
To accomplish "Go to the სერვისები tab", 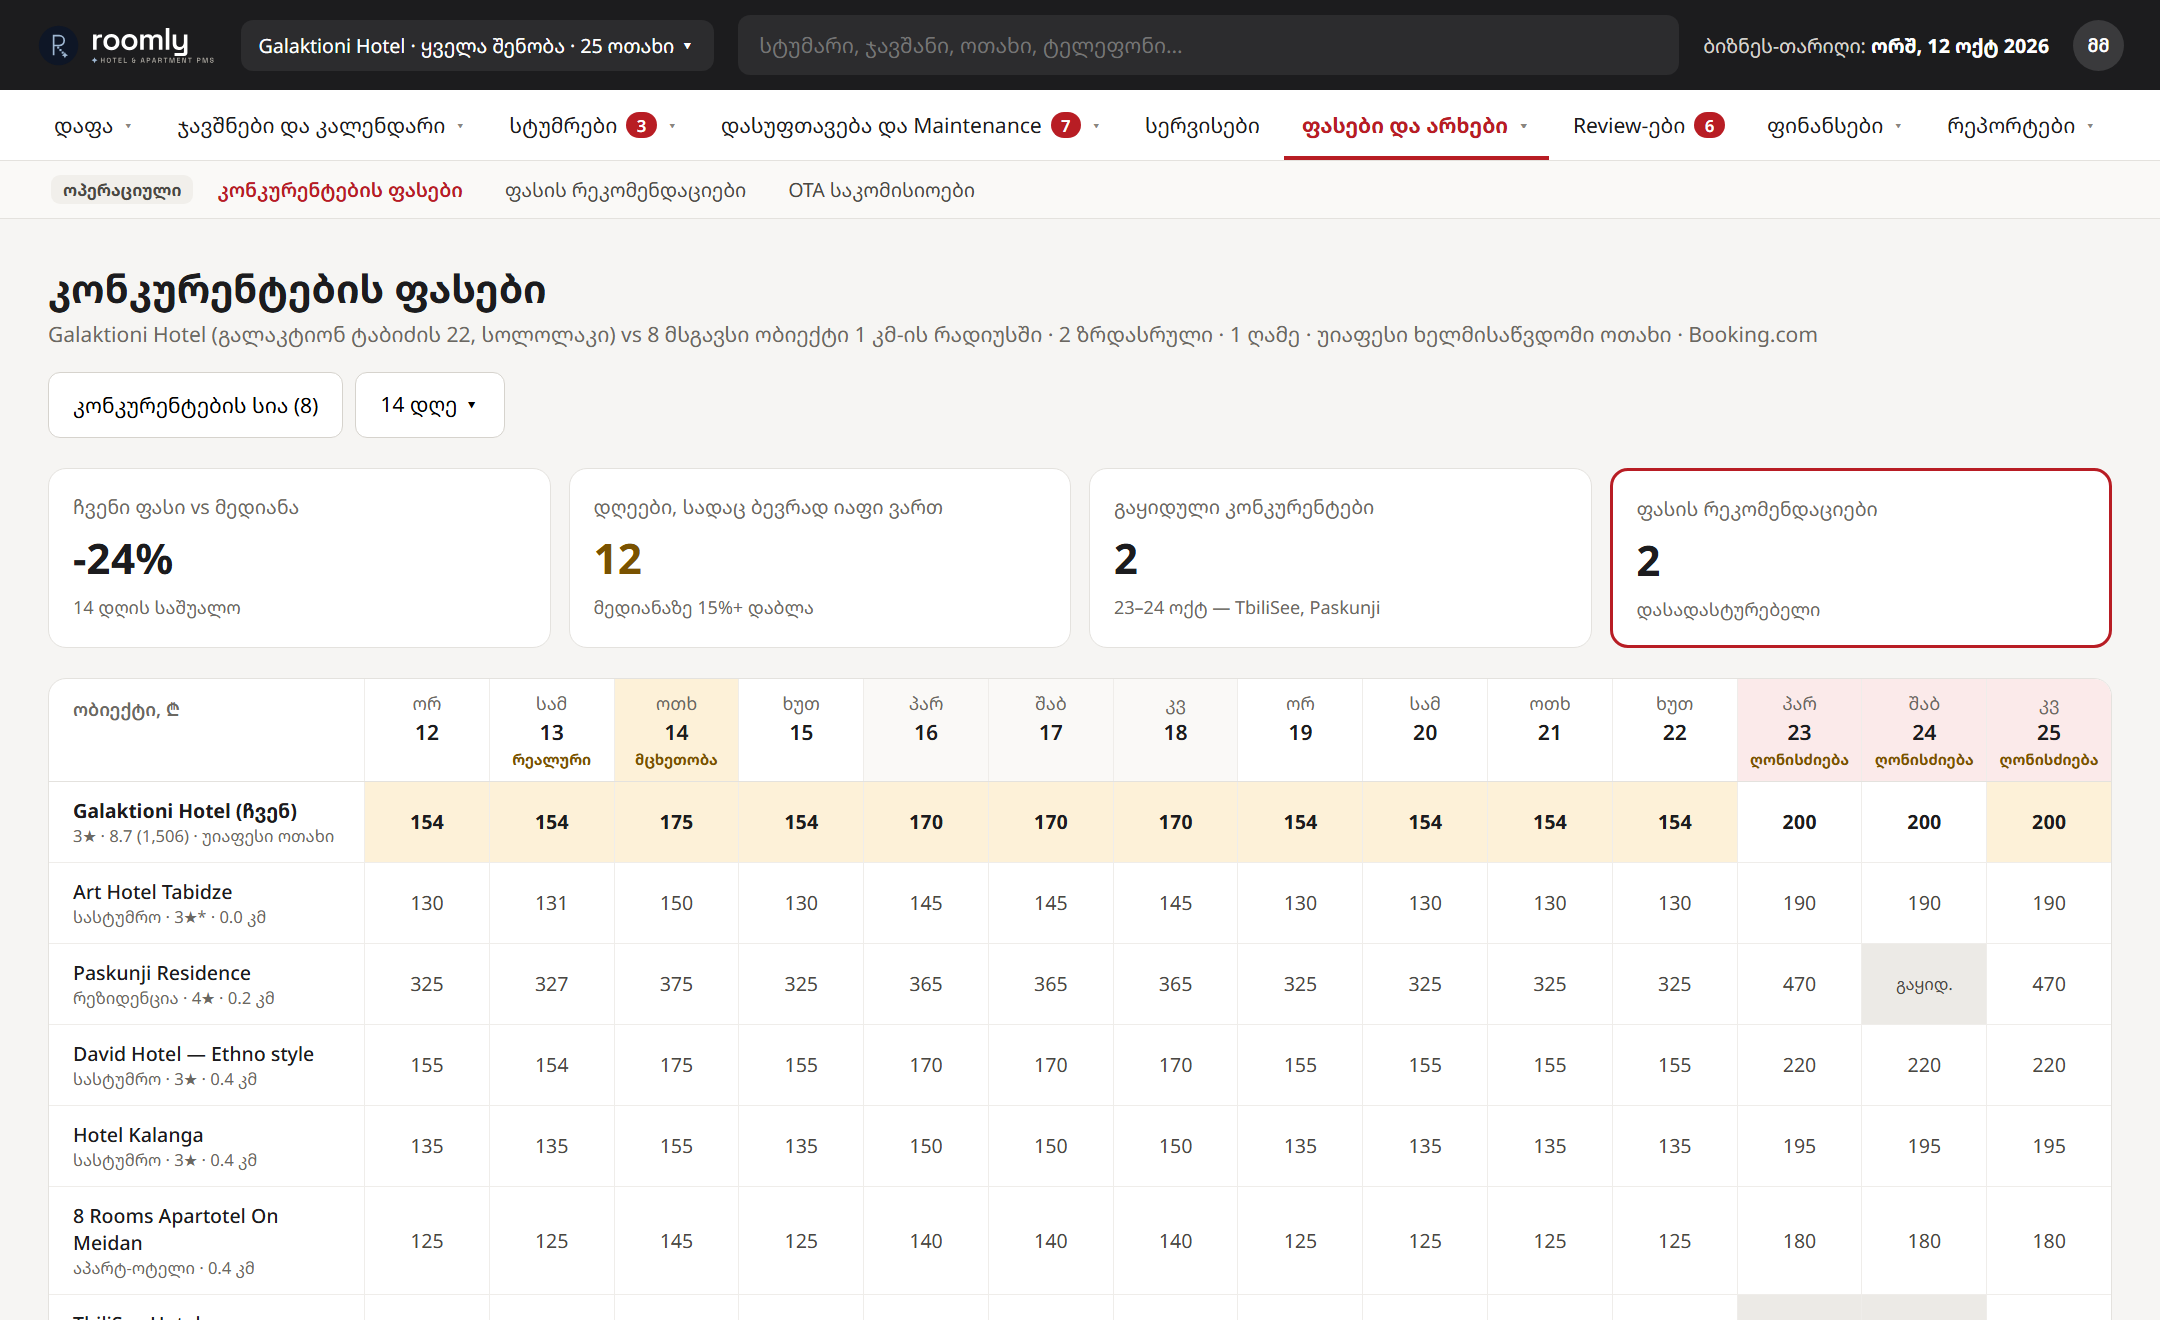I will coord(1202,126).
